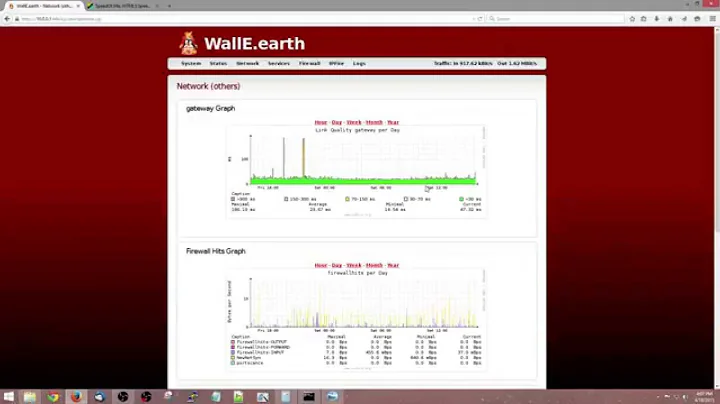Click the Firewall Hits Graph heading
720x404 pixels.
tap(215, 251)
